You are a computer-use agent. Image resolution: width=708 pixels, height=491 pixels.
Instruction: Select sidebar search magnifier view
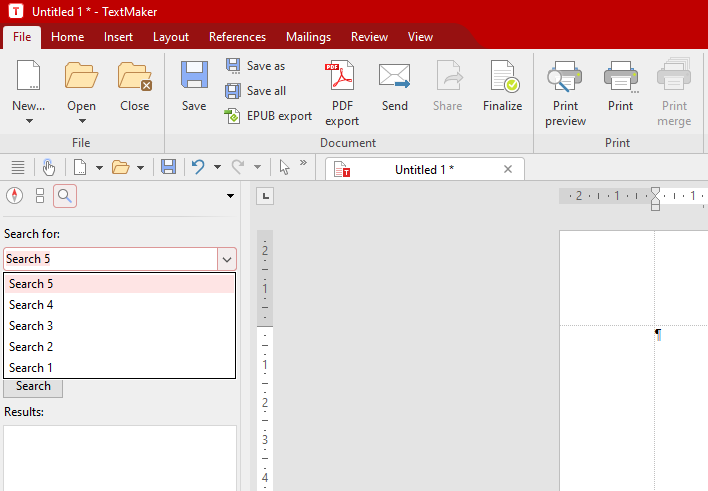[65, 196]
